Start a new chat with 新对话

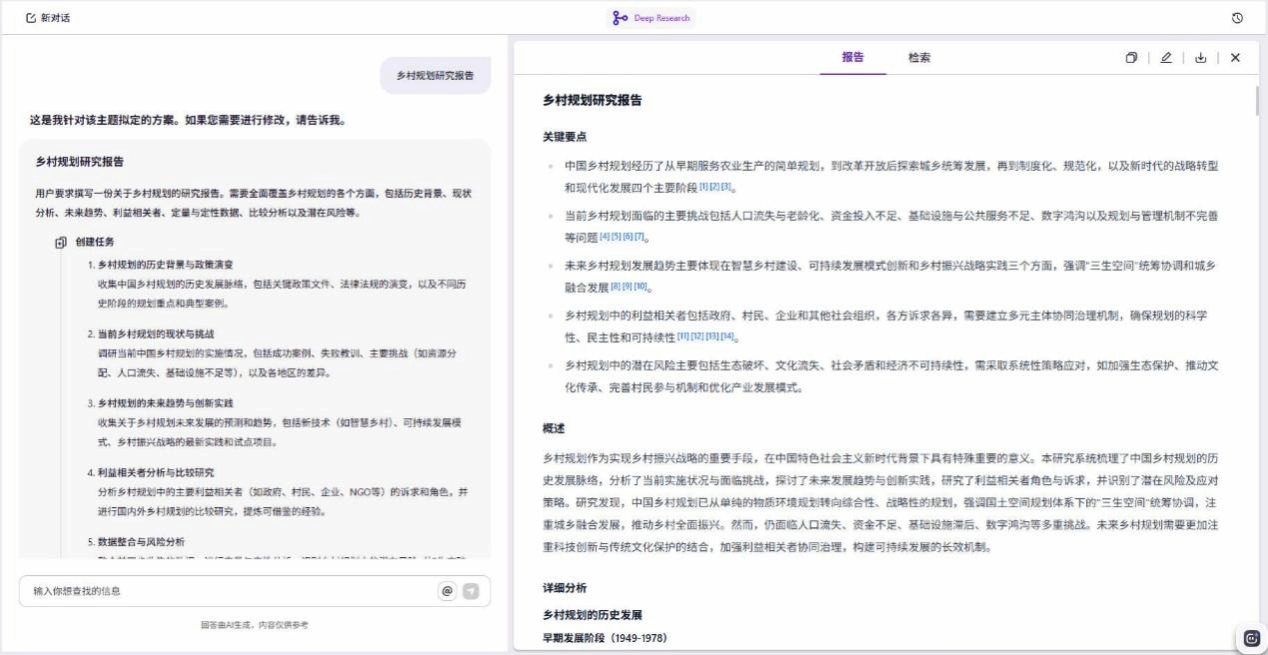coord(48,18)
